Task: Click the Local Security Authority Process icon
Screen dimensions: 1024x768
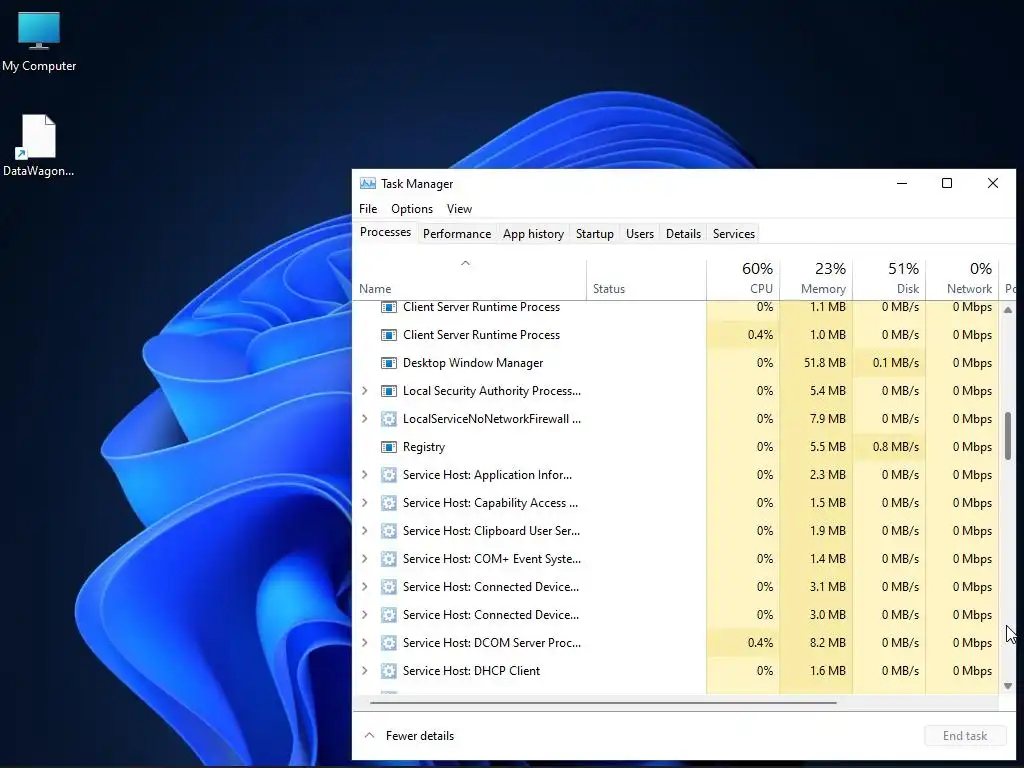Action: (389, 391)
